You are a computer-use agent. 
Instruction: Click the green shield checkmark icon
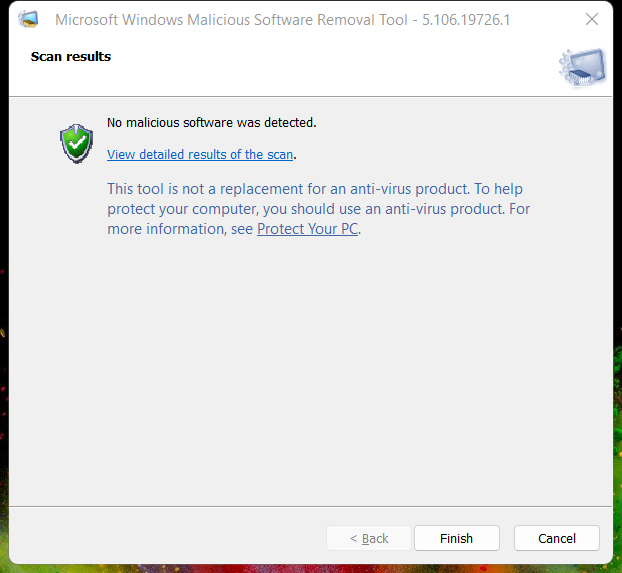pos(76,144)
